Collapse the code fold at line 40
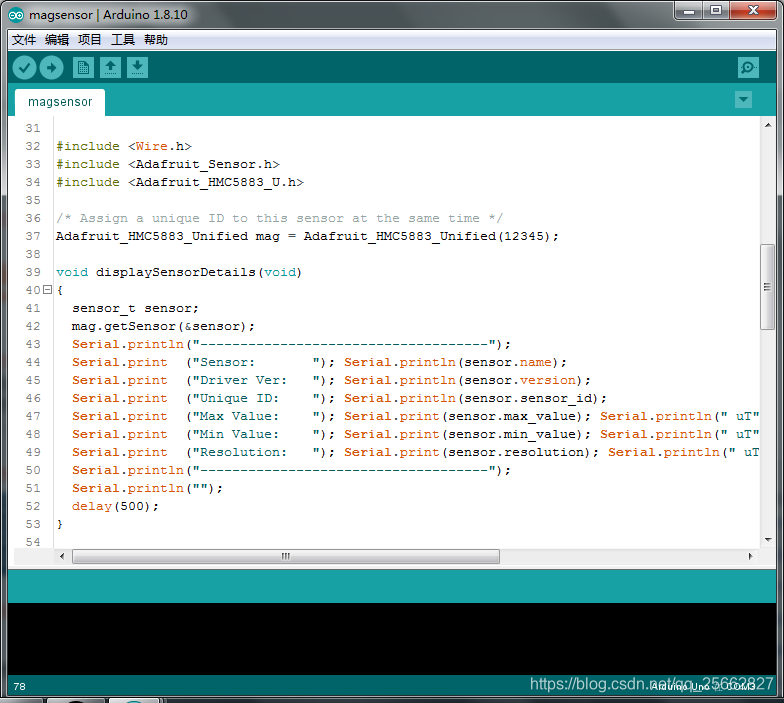This screenshot has width=784, height=703. 48,290
